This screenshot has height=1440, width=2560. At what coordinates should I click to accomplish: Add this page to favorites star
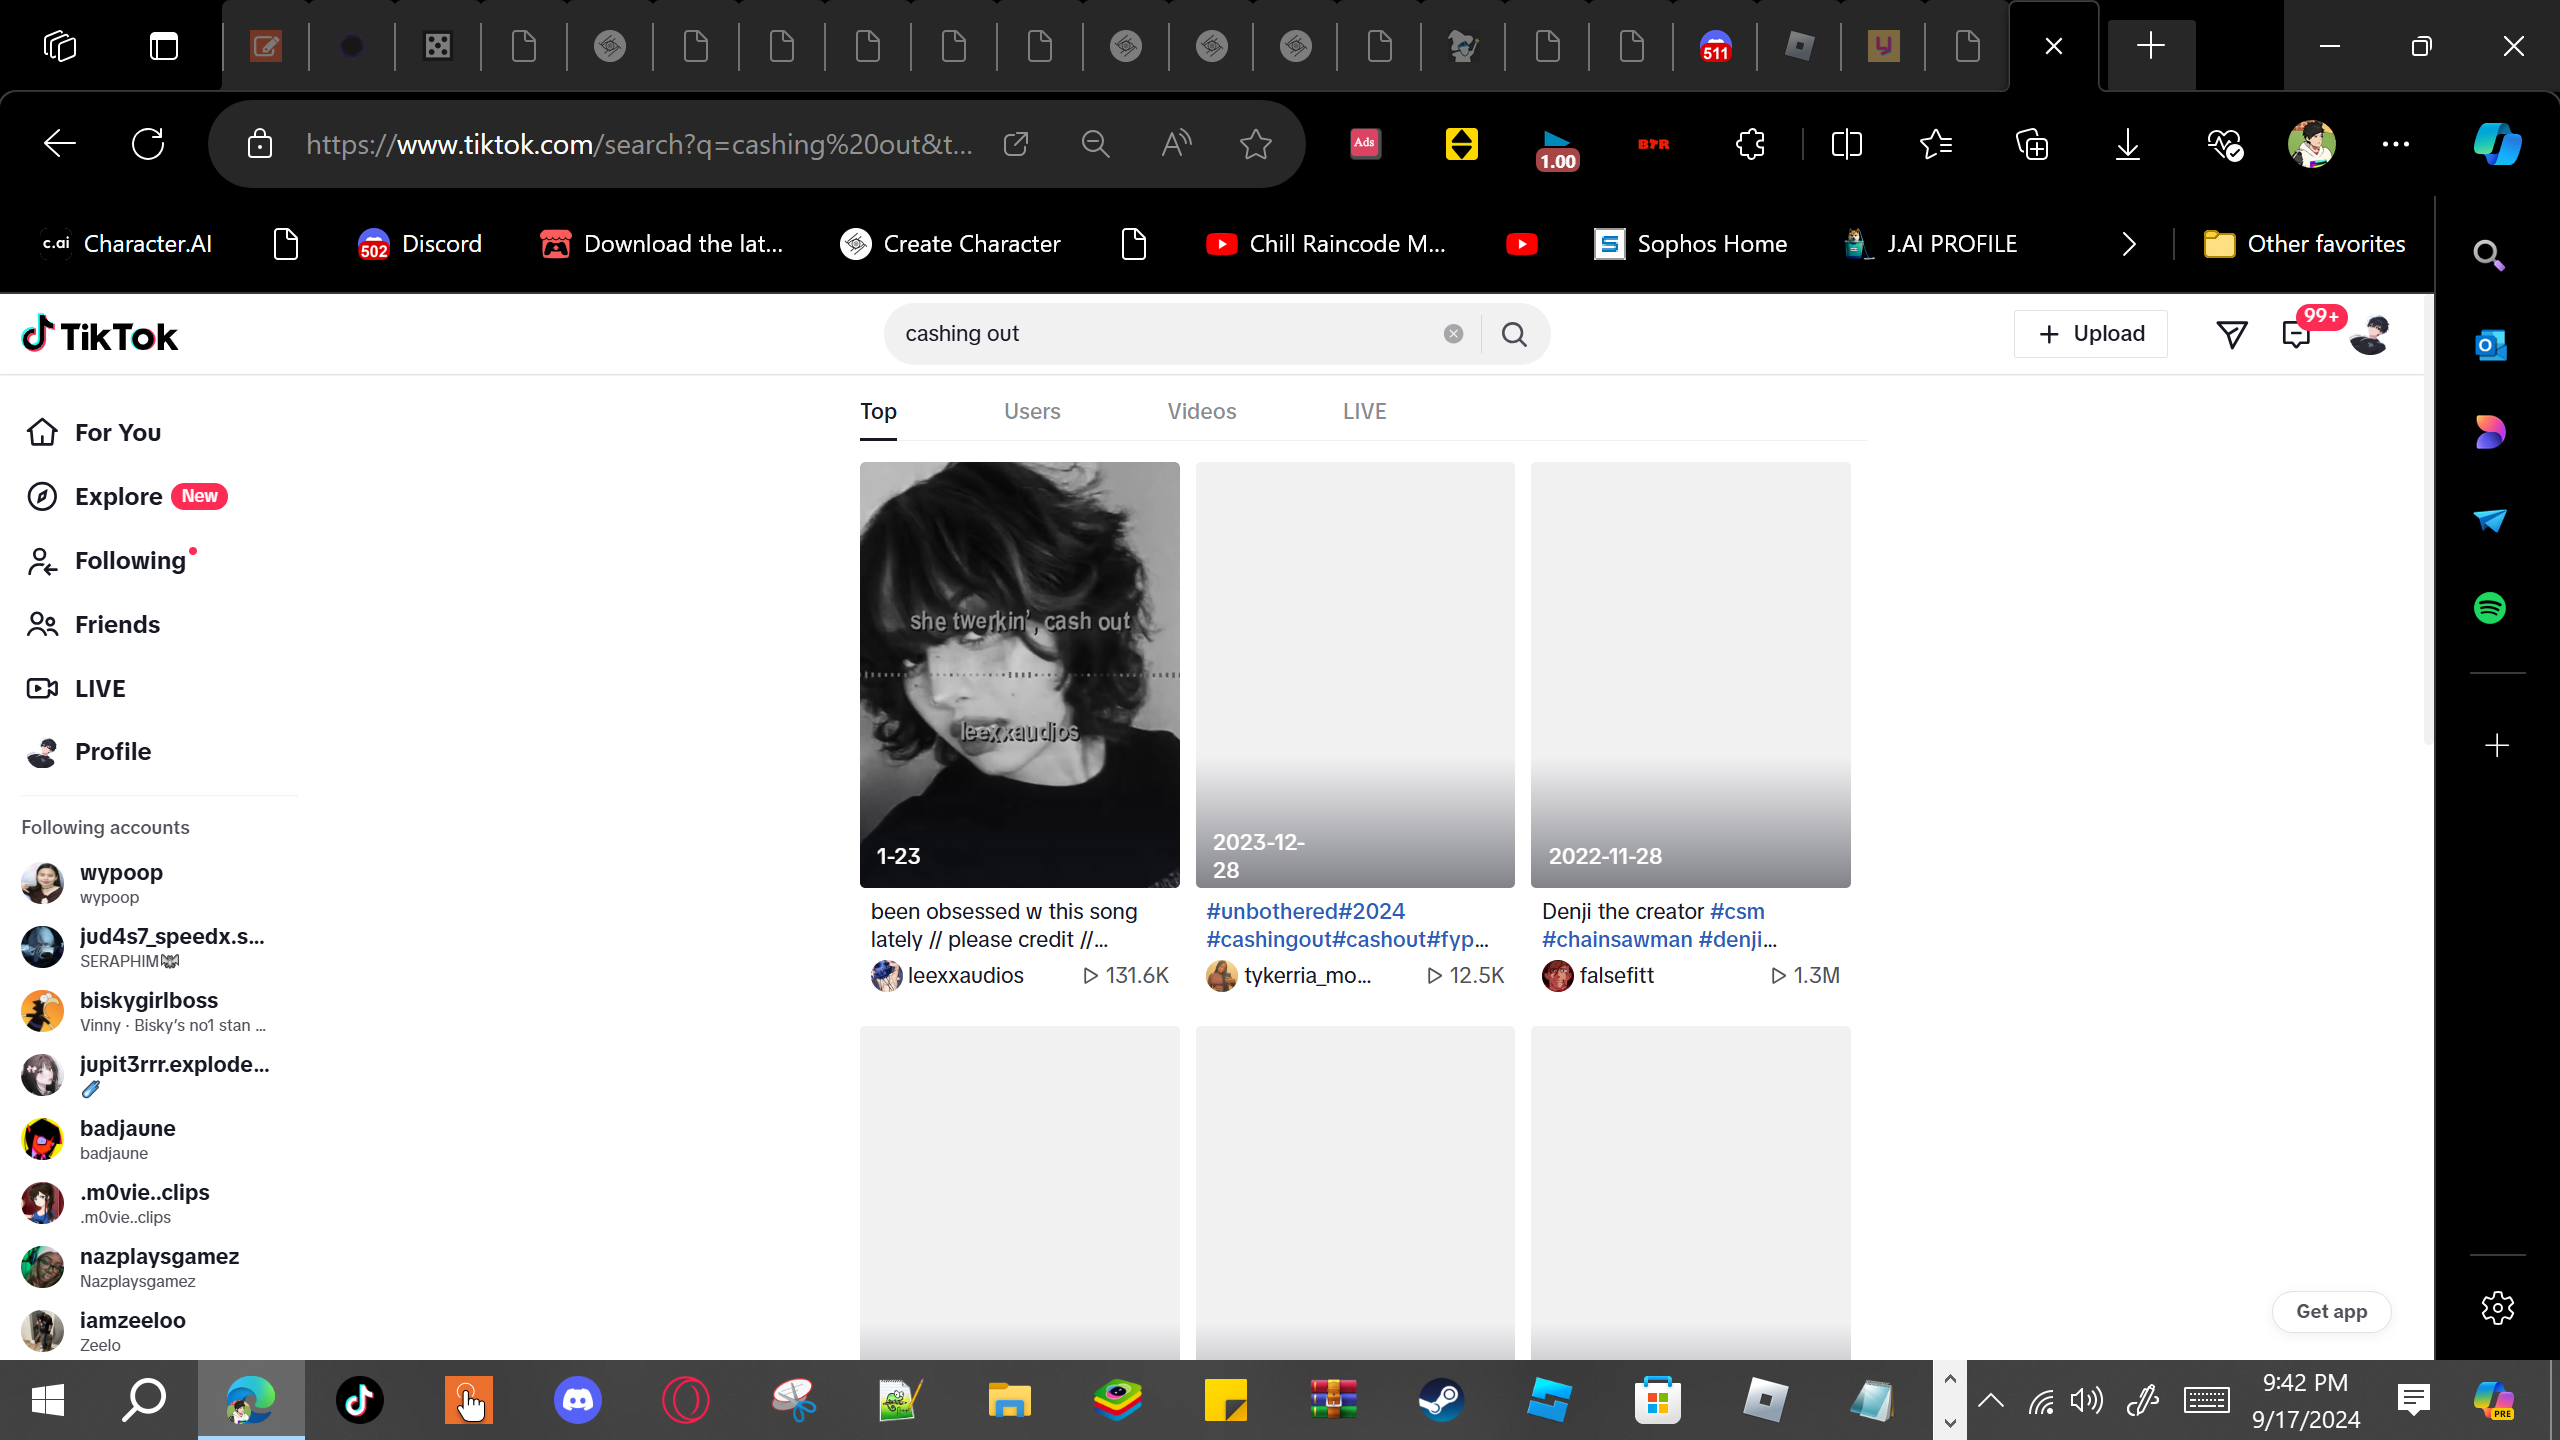pyautogui.click(x=1255, y=144)
